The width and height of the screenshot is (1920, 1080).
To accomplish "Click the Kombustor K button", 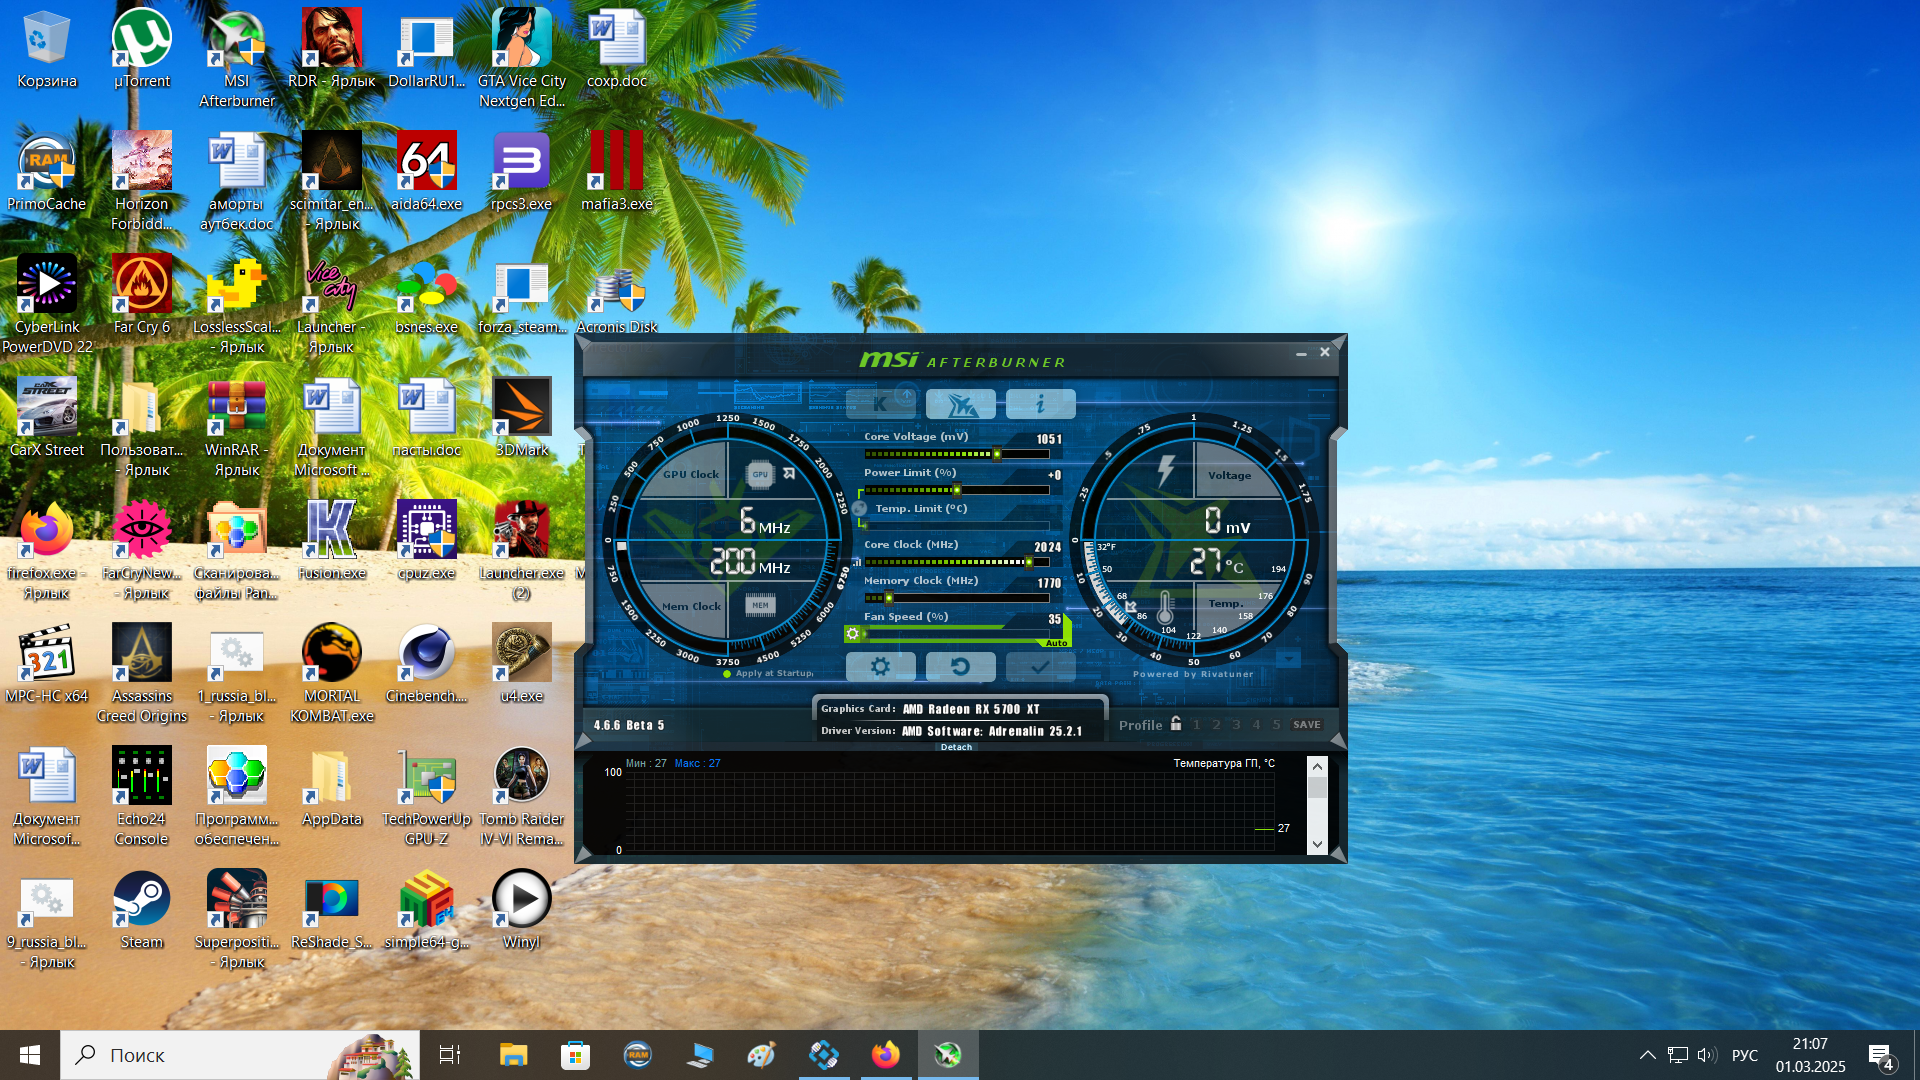I will [x=880, y=403].
